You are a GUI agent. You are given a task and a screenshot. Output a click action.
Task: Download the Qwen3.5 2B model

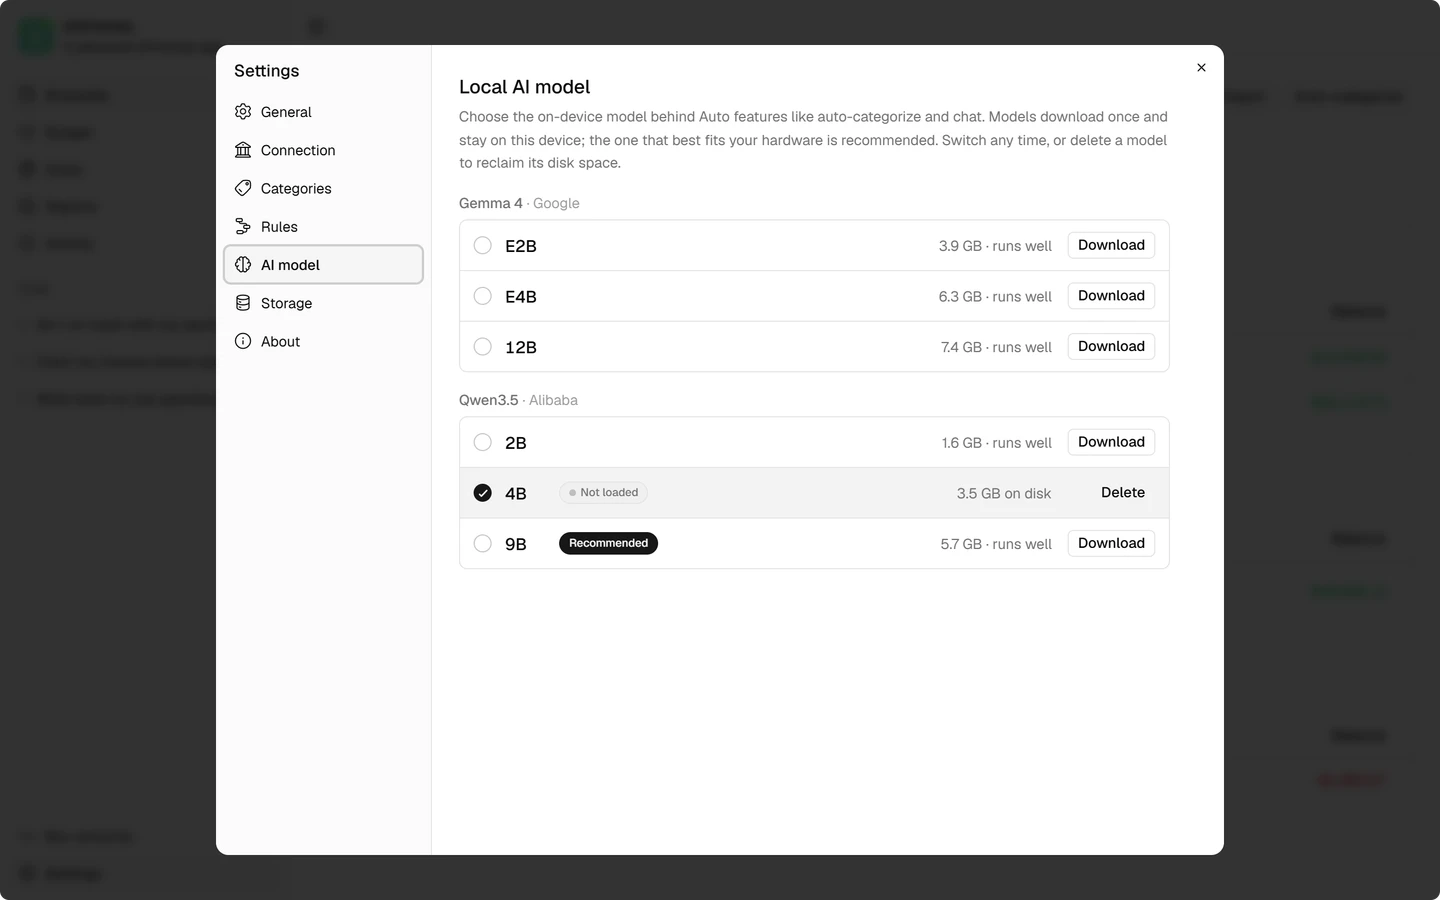[1111, 442]
